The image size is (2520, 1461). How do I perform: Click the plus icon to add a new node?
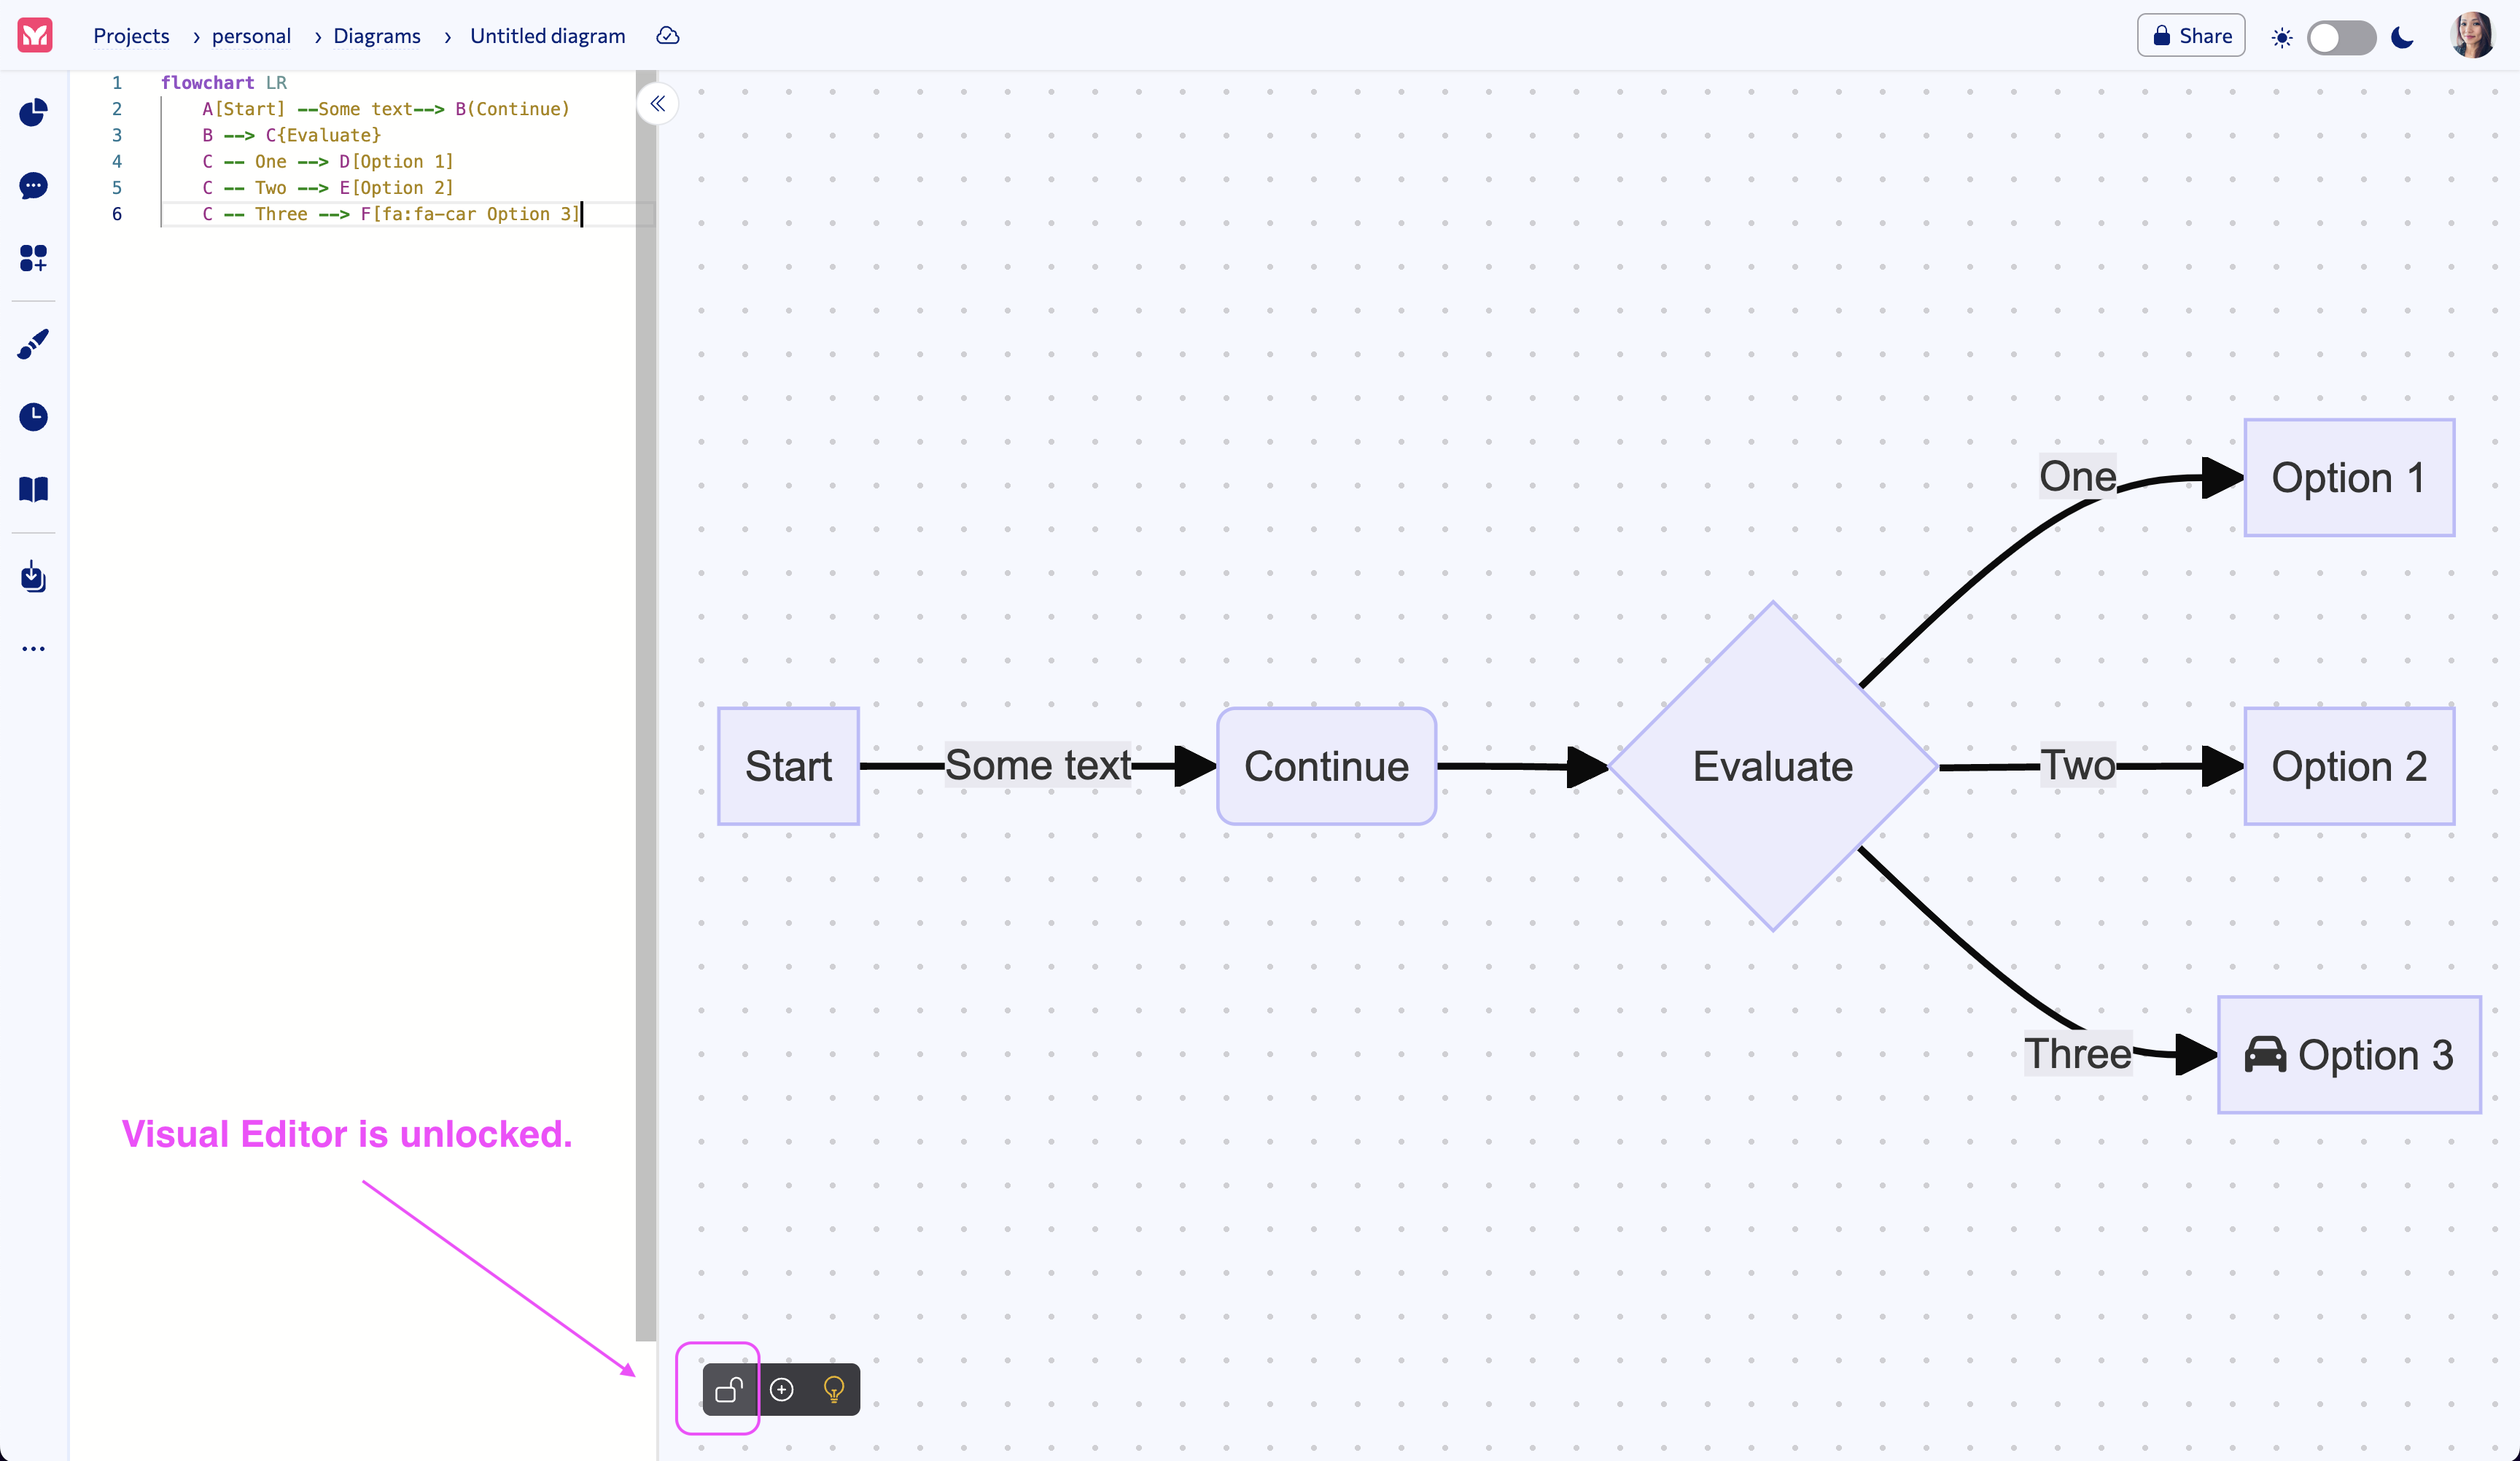[782, 1389]
